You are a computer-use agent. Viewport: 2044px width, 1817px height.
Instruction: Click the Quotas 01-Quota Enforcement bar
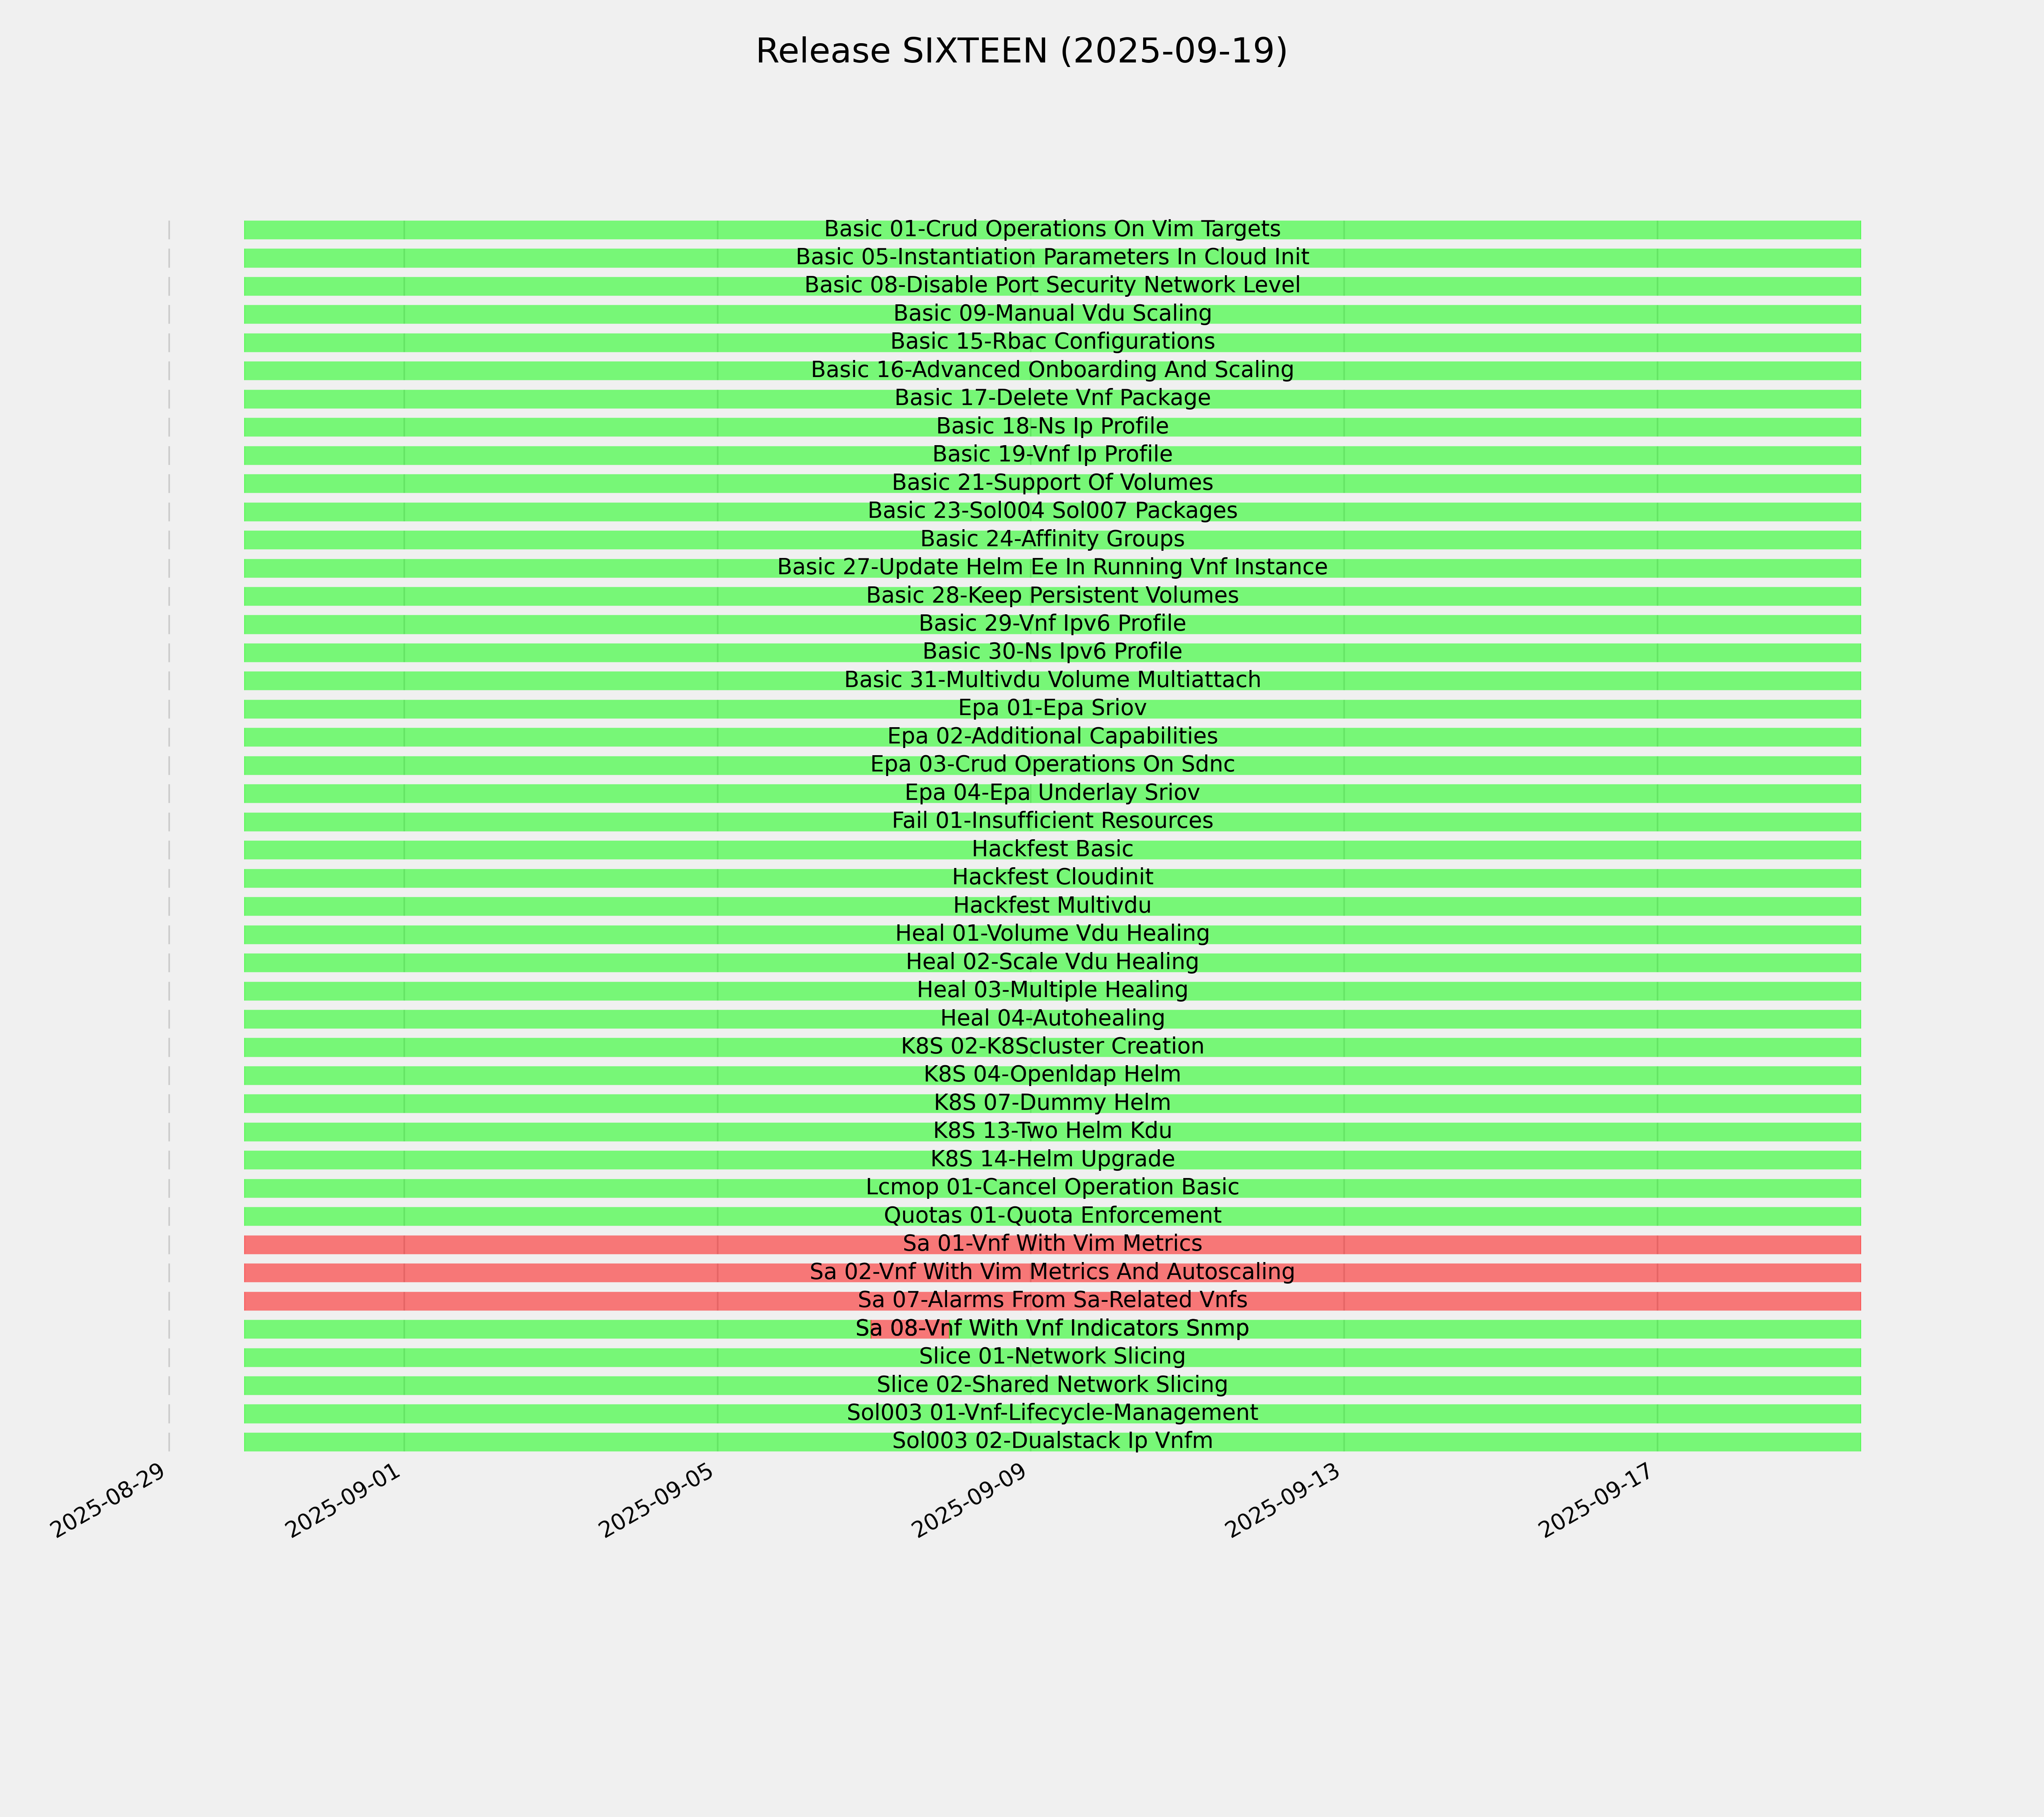pyautogui.click(x=1052, y=1216)
